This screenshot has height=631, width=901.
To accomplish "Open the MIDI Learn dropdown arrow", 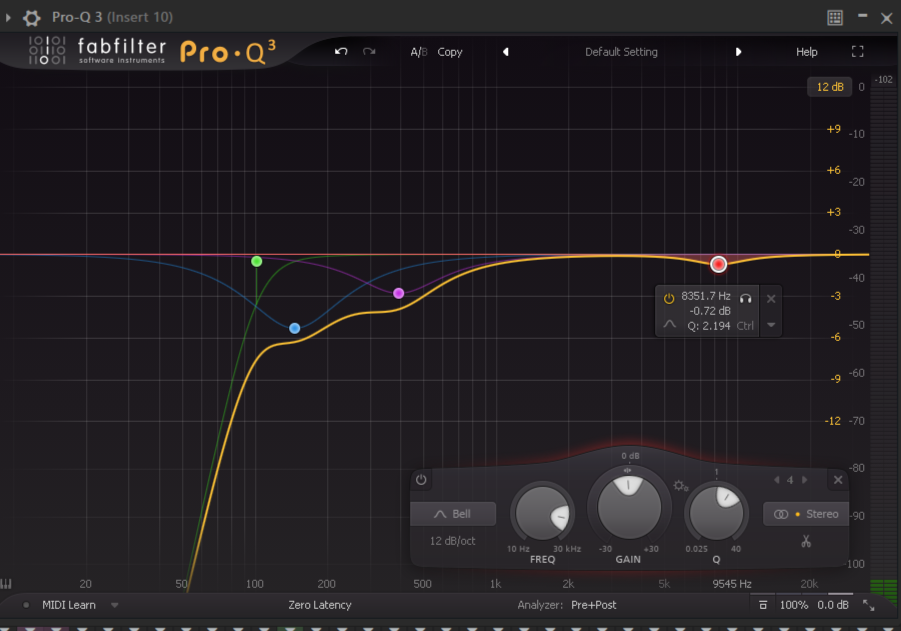I will [x=114, y=605].
